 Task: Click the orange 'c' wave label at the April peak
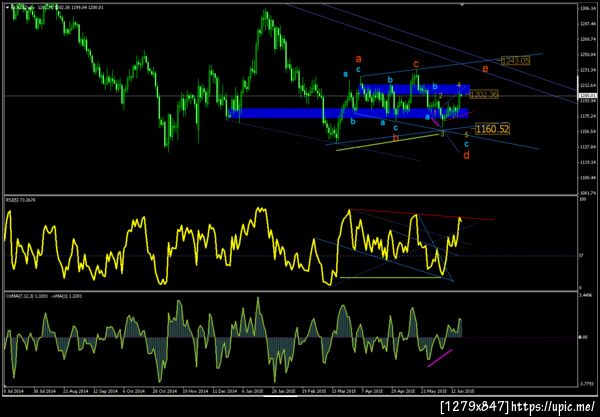(x=416, y=64)
